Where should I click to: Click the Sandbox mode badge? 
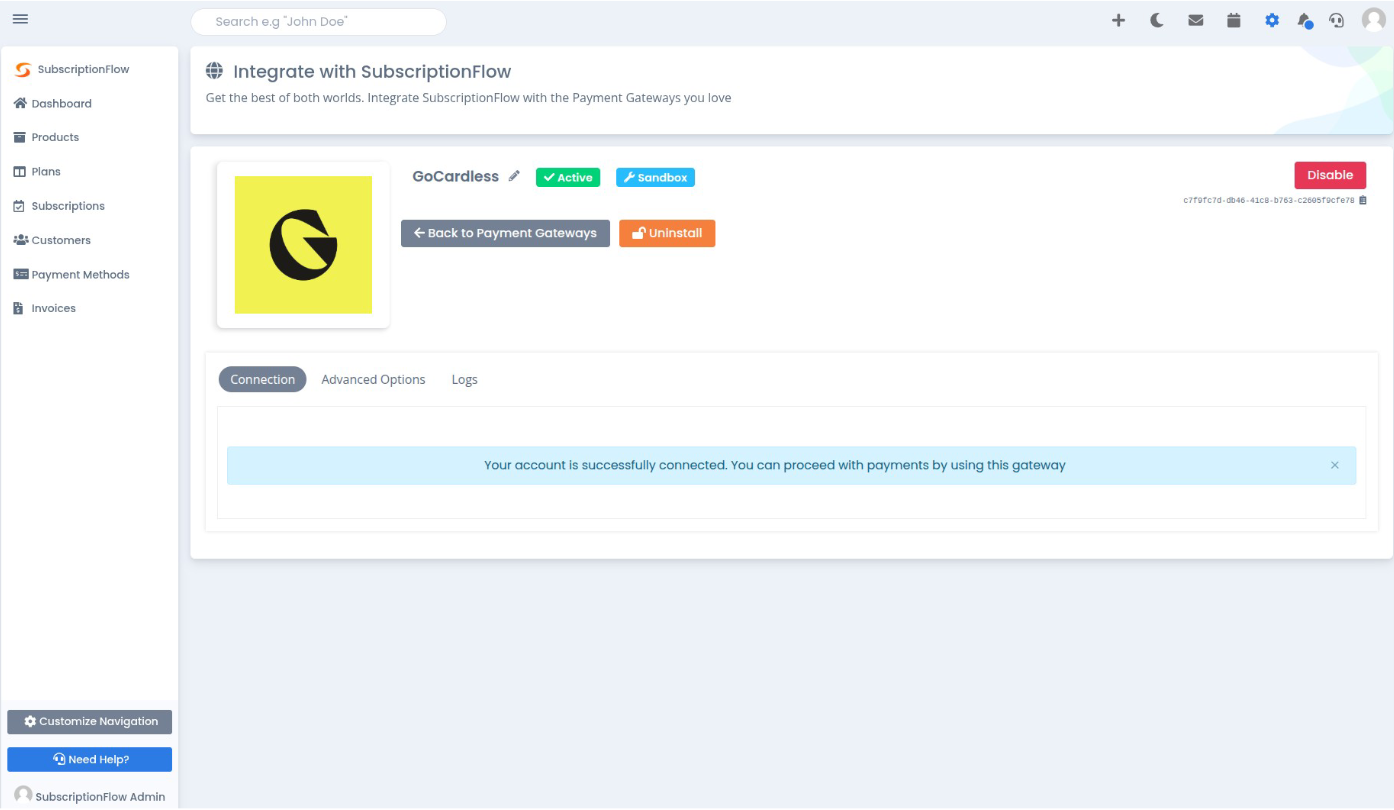click(655, 177)
